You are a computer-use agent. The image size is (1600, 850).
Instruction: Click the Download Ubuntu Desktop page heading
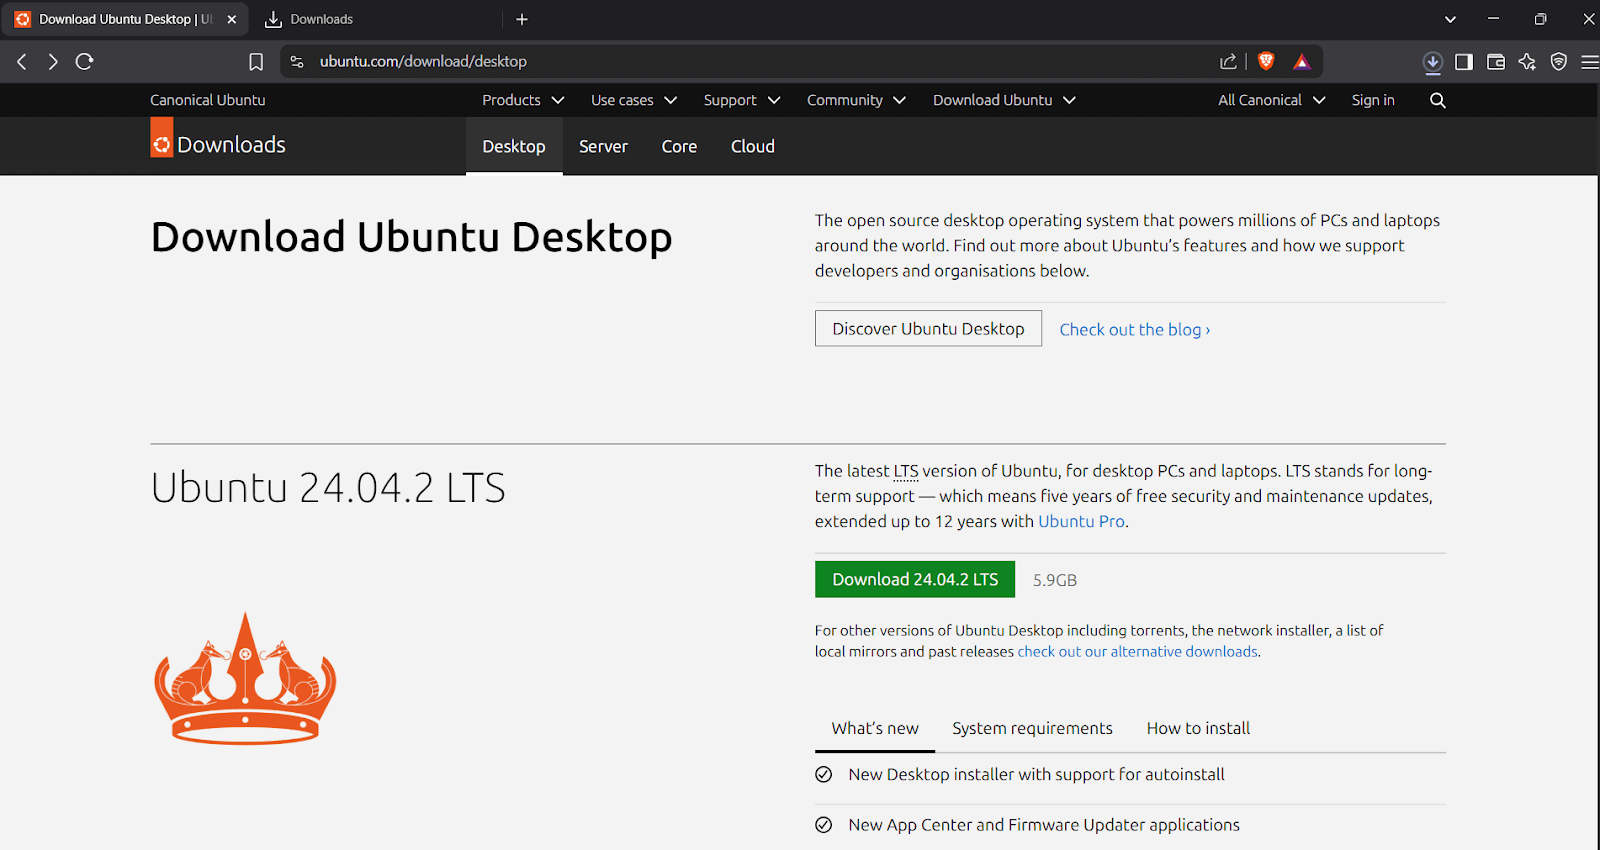point(412,238)
